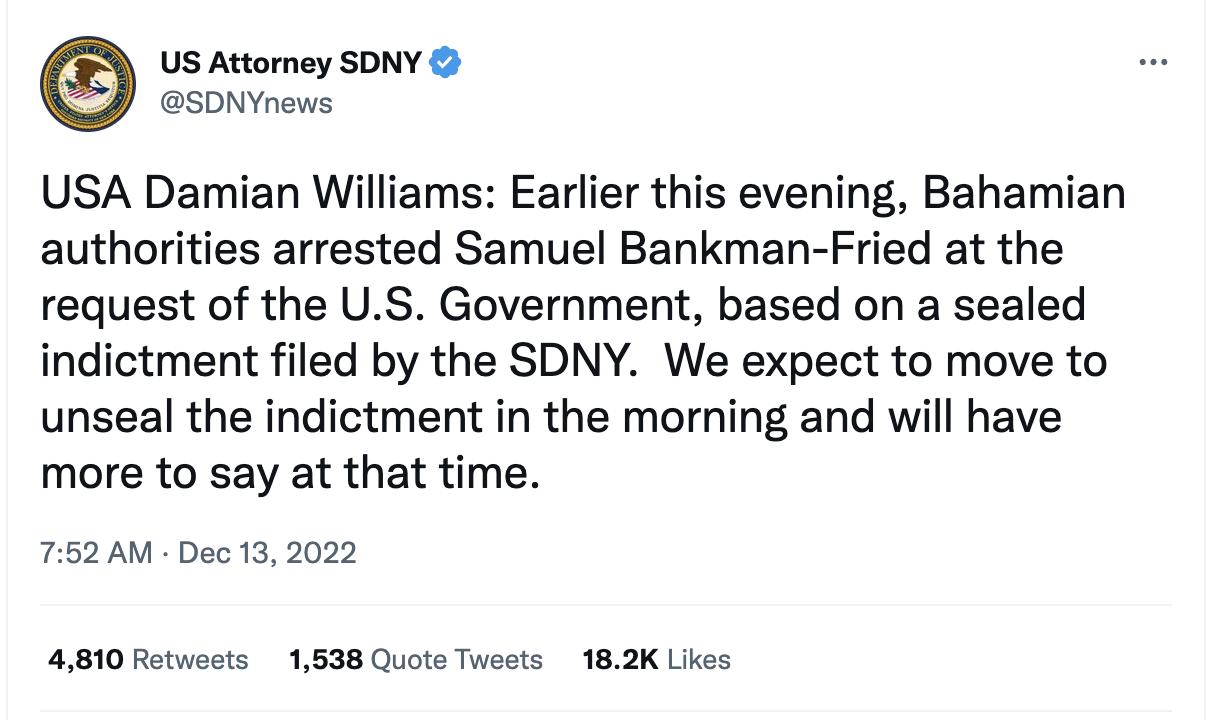Open the Quote Tweets label
The image size is (1212, 720).
click(457, 660)
